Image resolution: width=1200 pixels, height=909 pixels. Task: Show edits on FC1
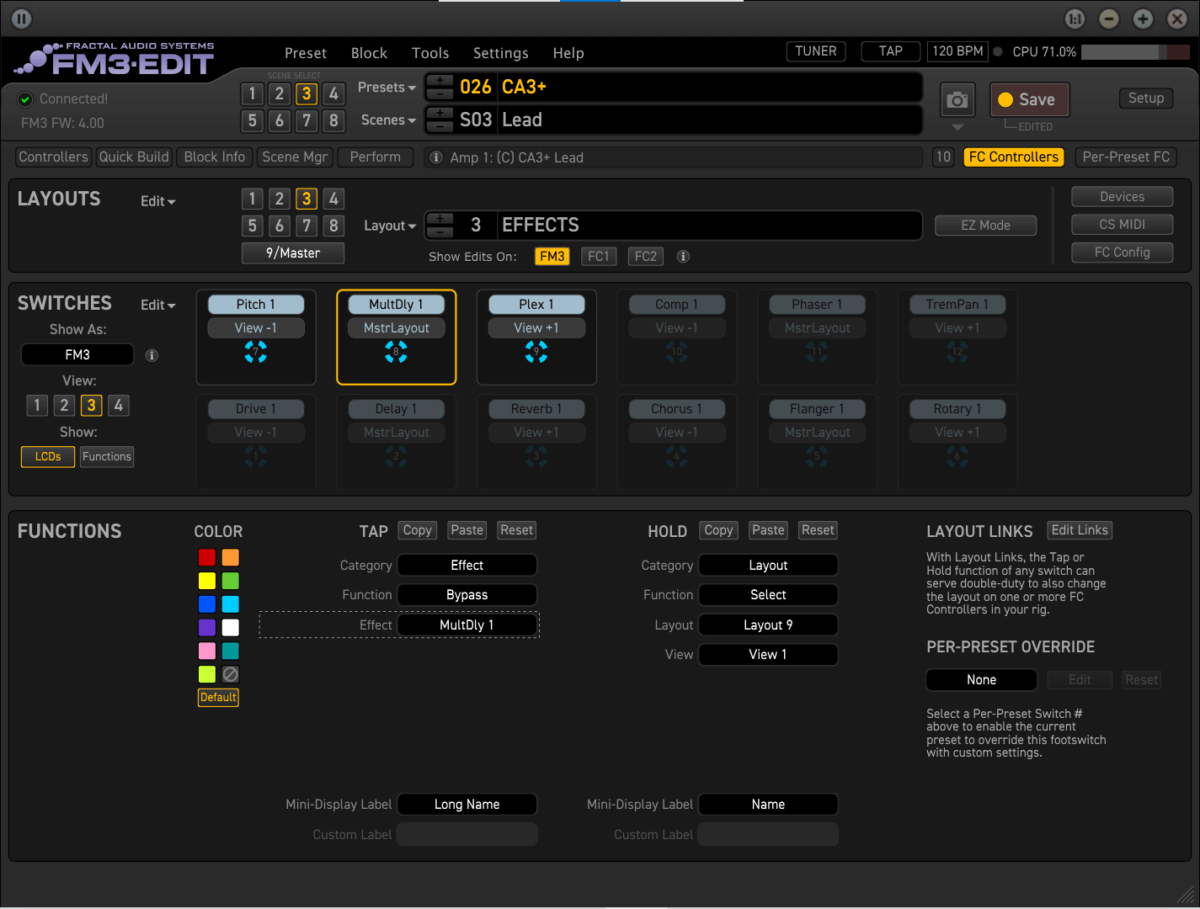click(598, 257)
